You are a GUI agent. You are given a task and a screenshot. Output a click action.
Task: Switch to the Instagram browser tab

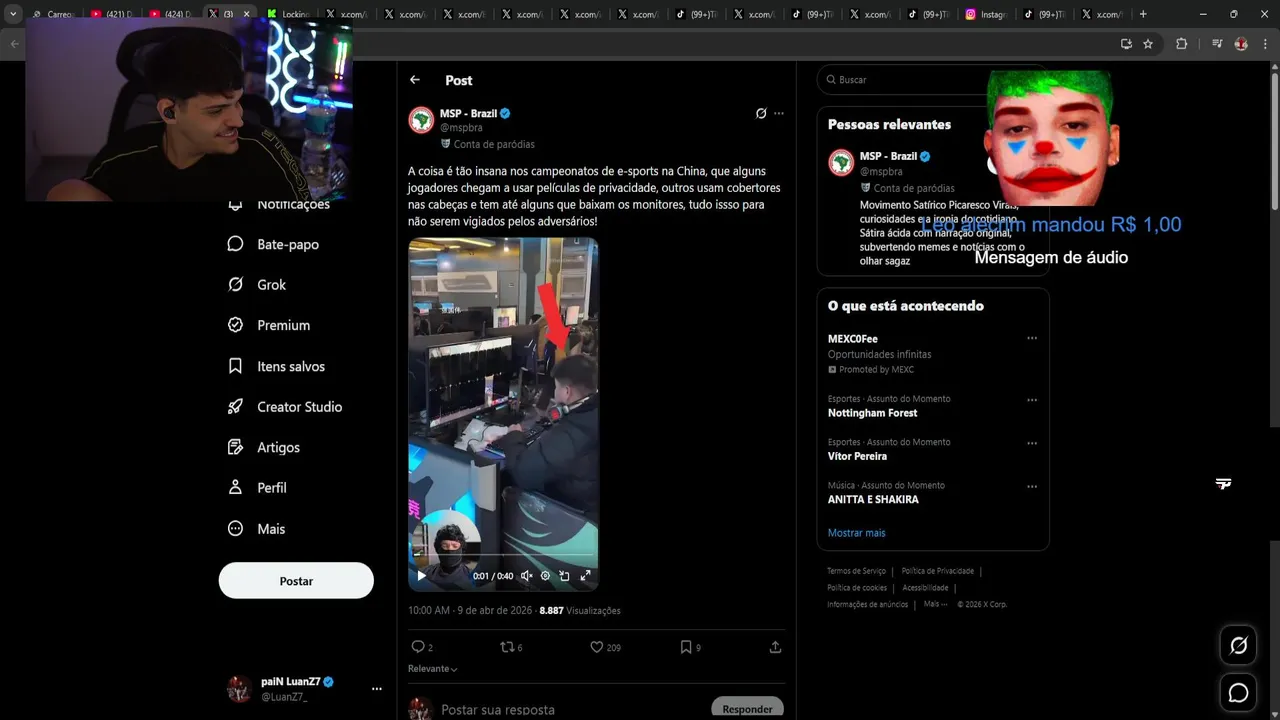click(x=985, y=14)
